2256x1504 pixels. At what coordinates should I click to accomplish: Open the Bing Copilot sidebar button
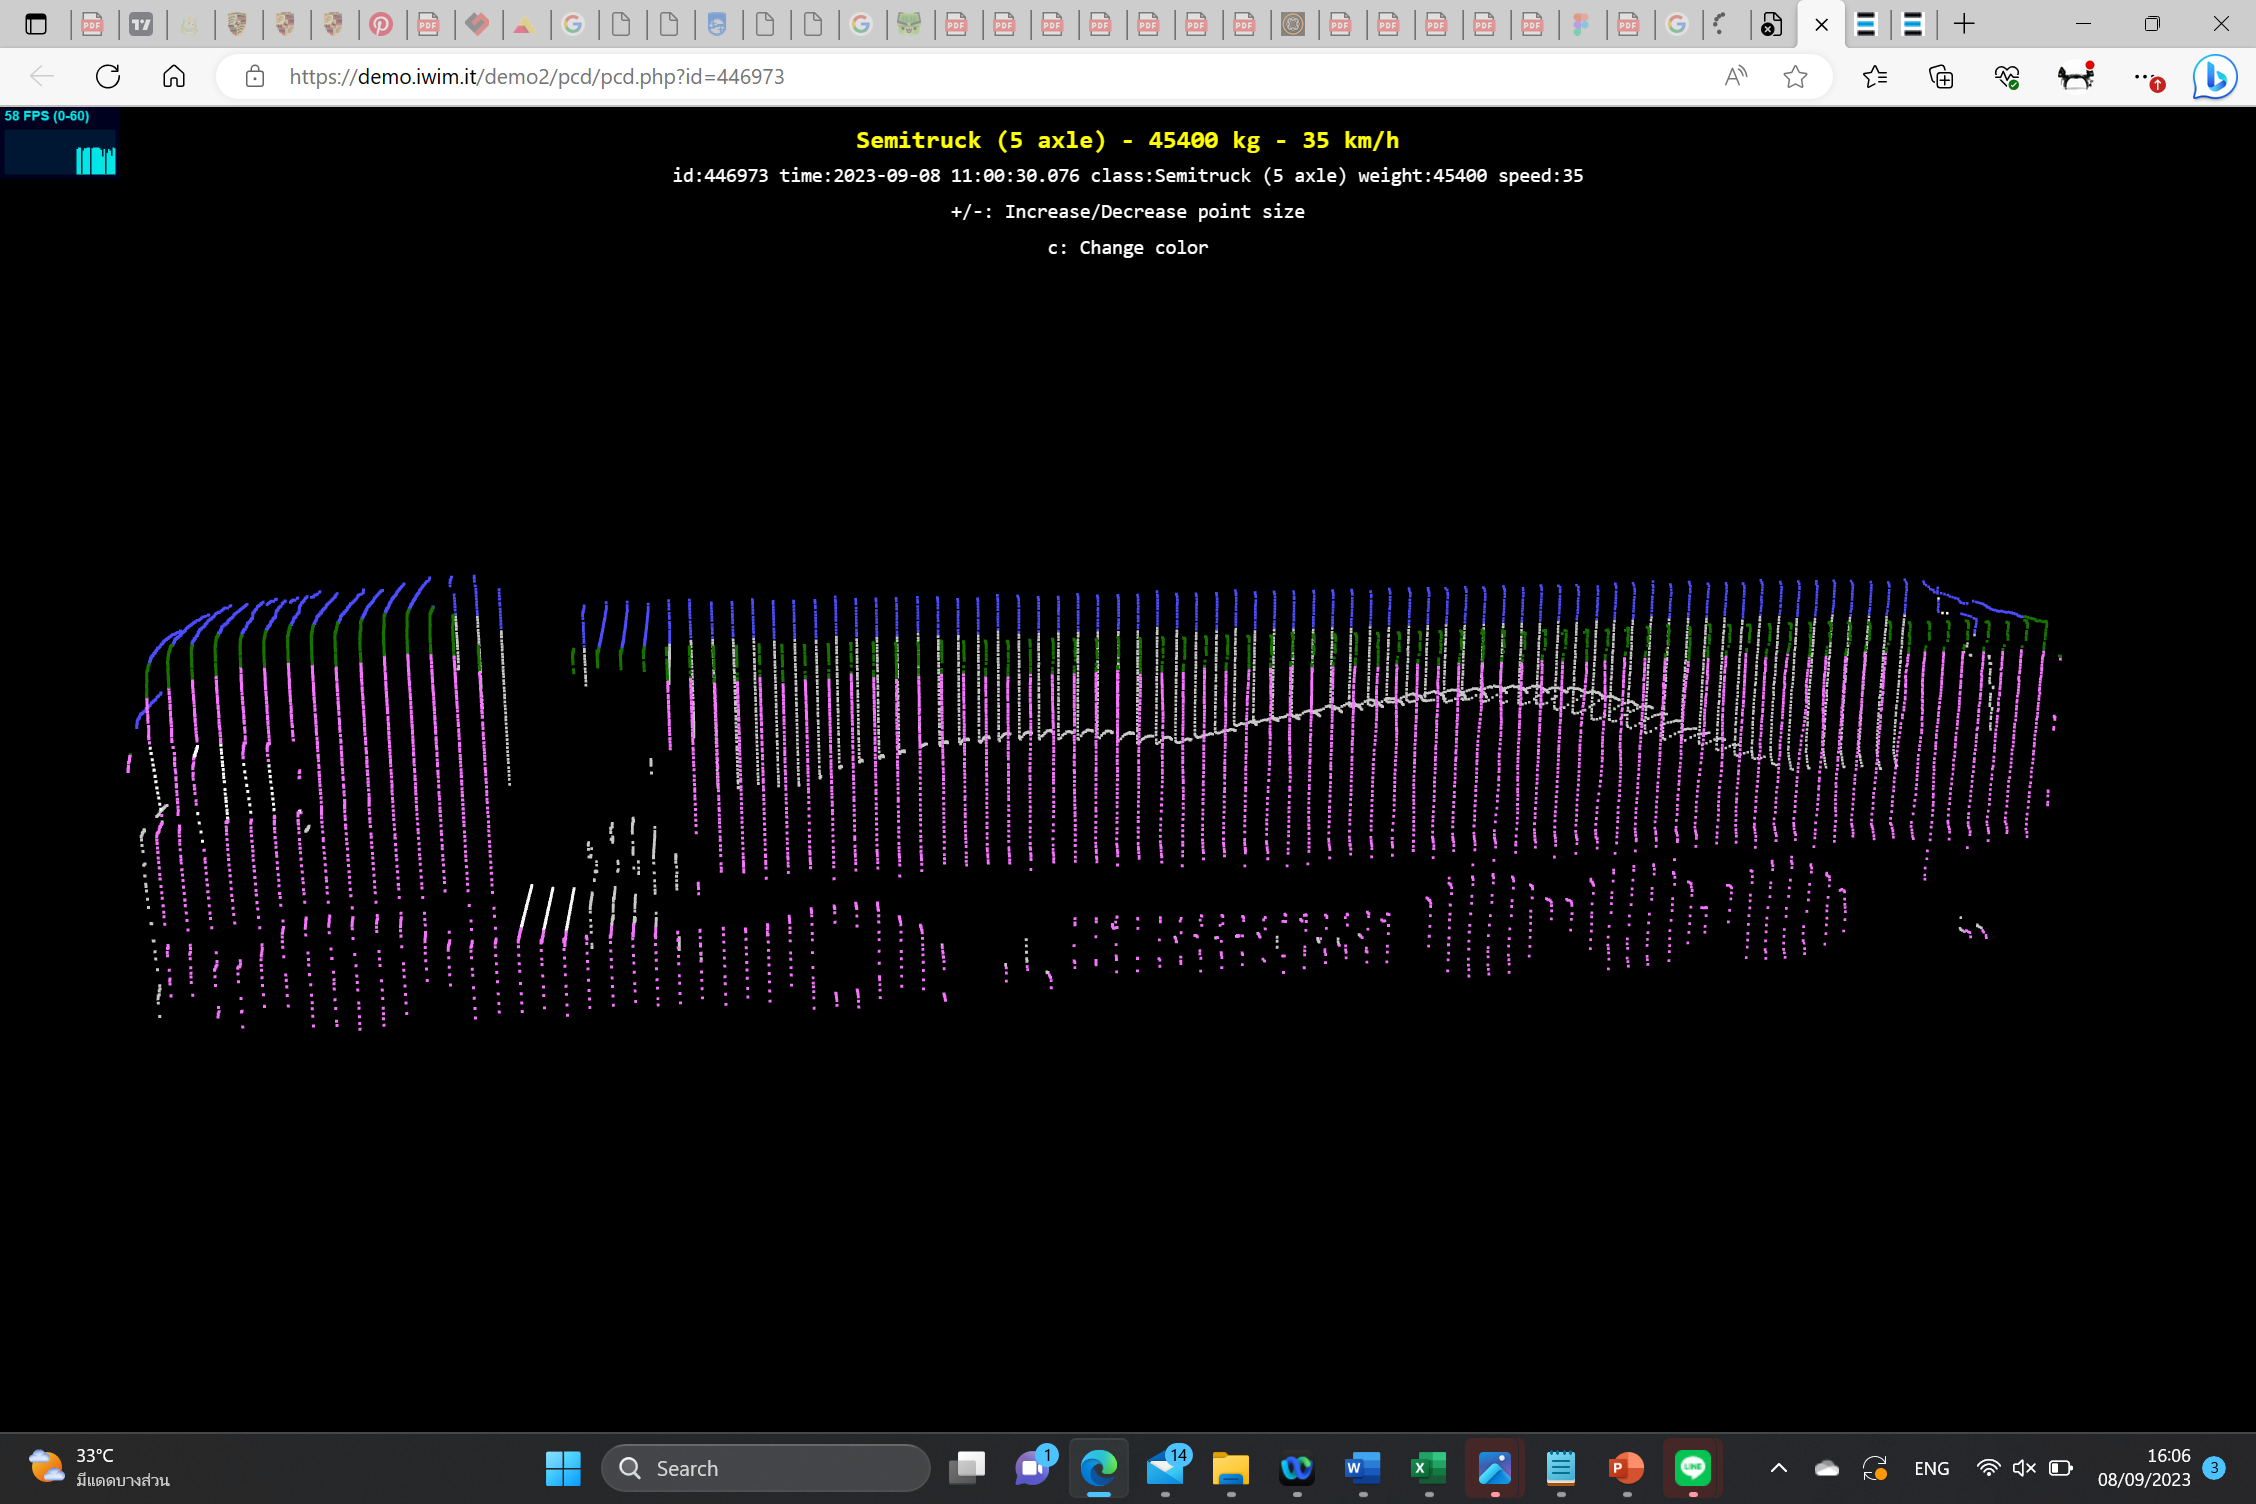[x=2214, y=76]
